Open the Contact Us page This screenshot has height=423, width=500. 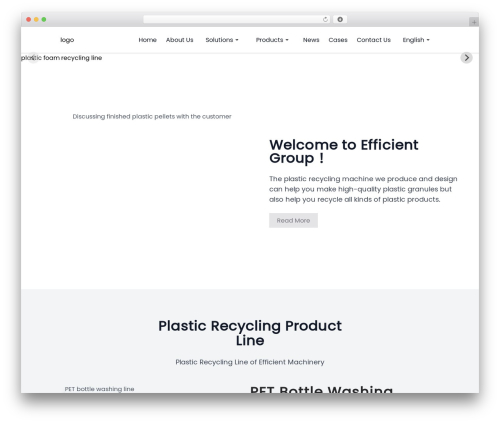point(374,40)
